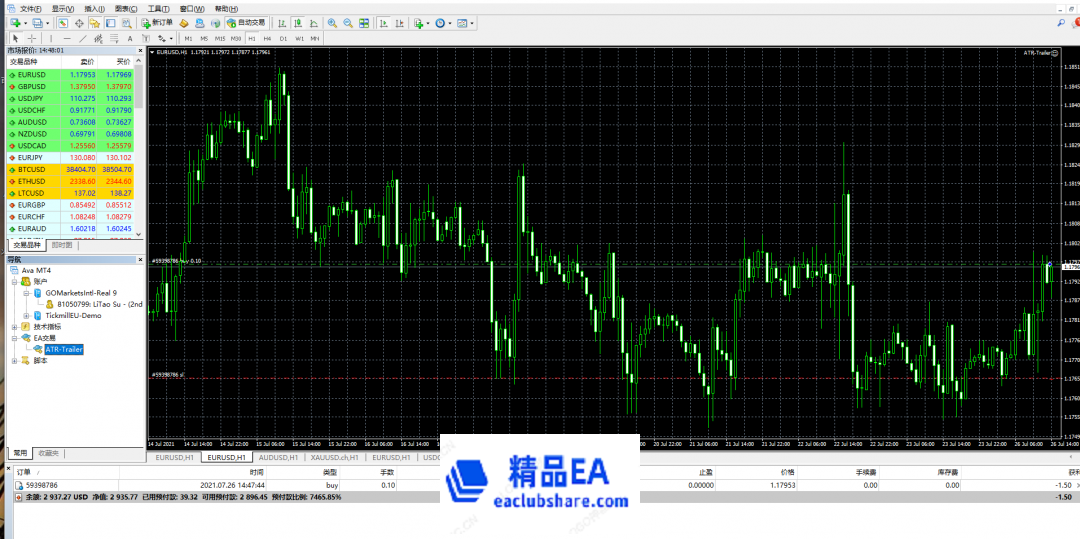
Task: Open the 帮助(H) menu
Action: pyautogui.click(x=227, y=9)
